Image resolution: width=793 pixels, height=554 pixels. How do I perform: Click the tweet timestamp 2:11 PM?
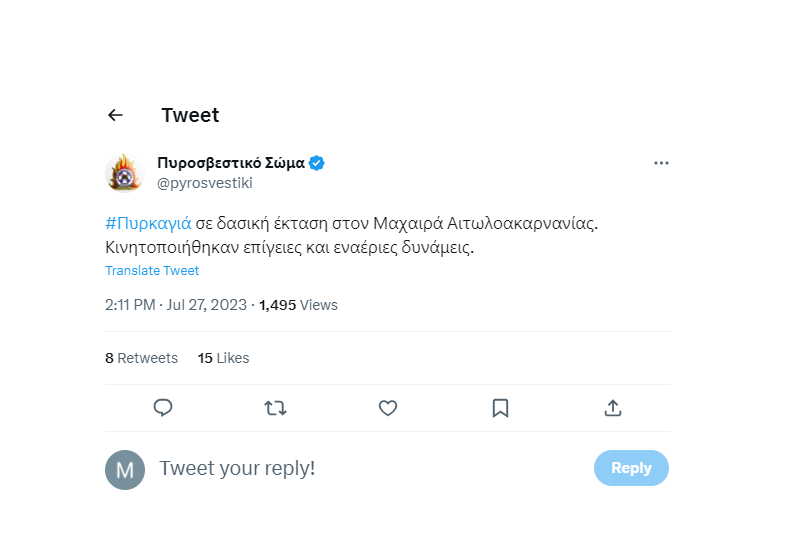(130, 305)
